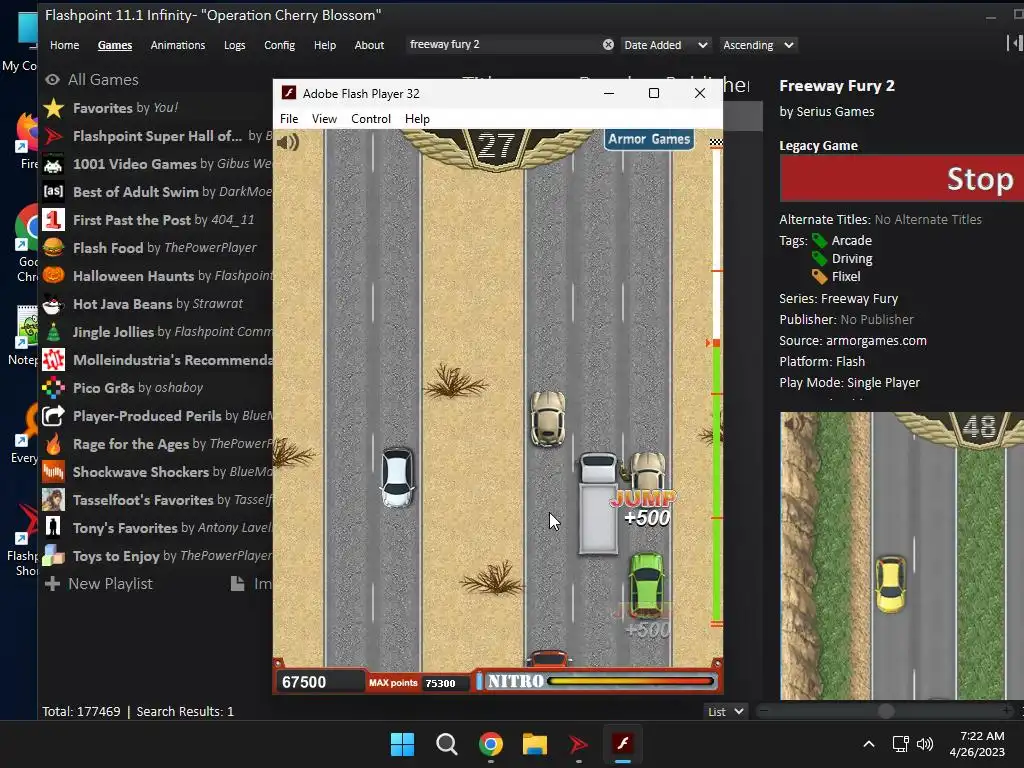The height and width of the screenshot is (768, 1024).
Task: Click New Playlist button
Action: [x=99, y=584]
